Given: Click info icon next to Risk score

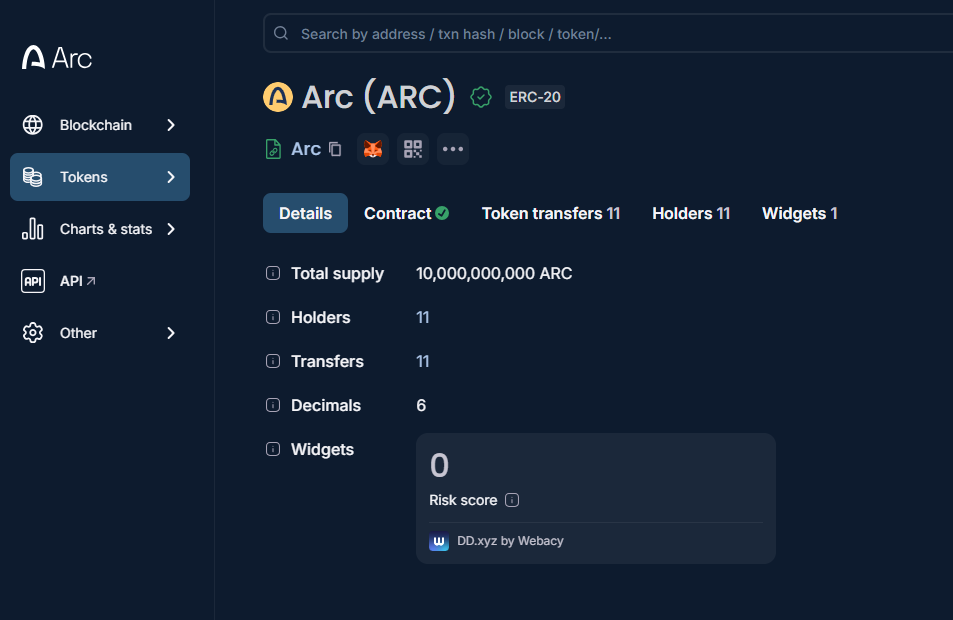Looking at the screenshot, I should tap(512, 500).
